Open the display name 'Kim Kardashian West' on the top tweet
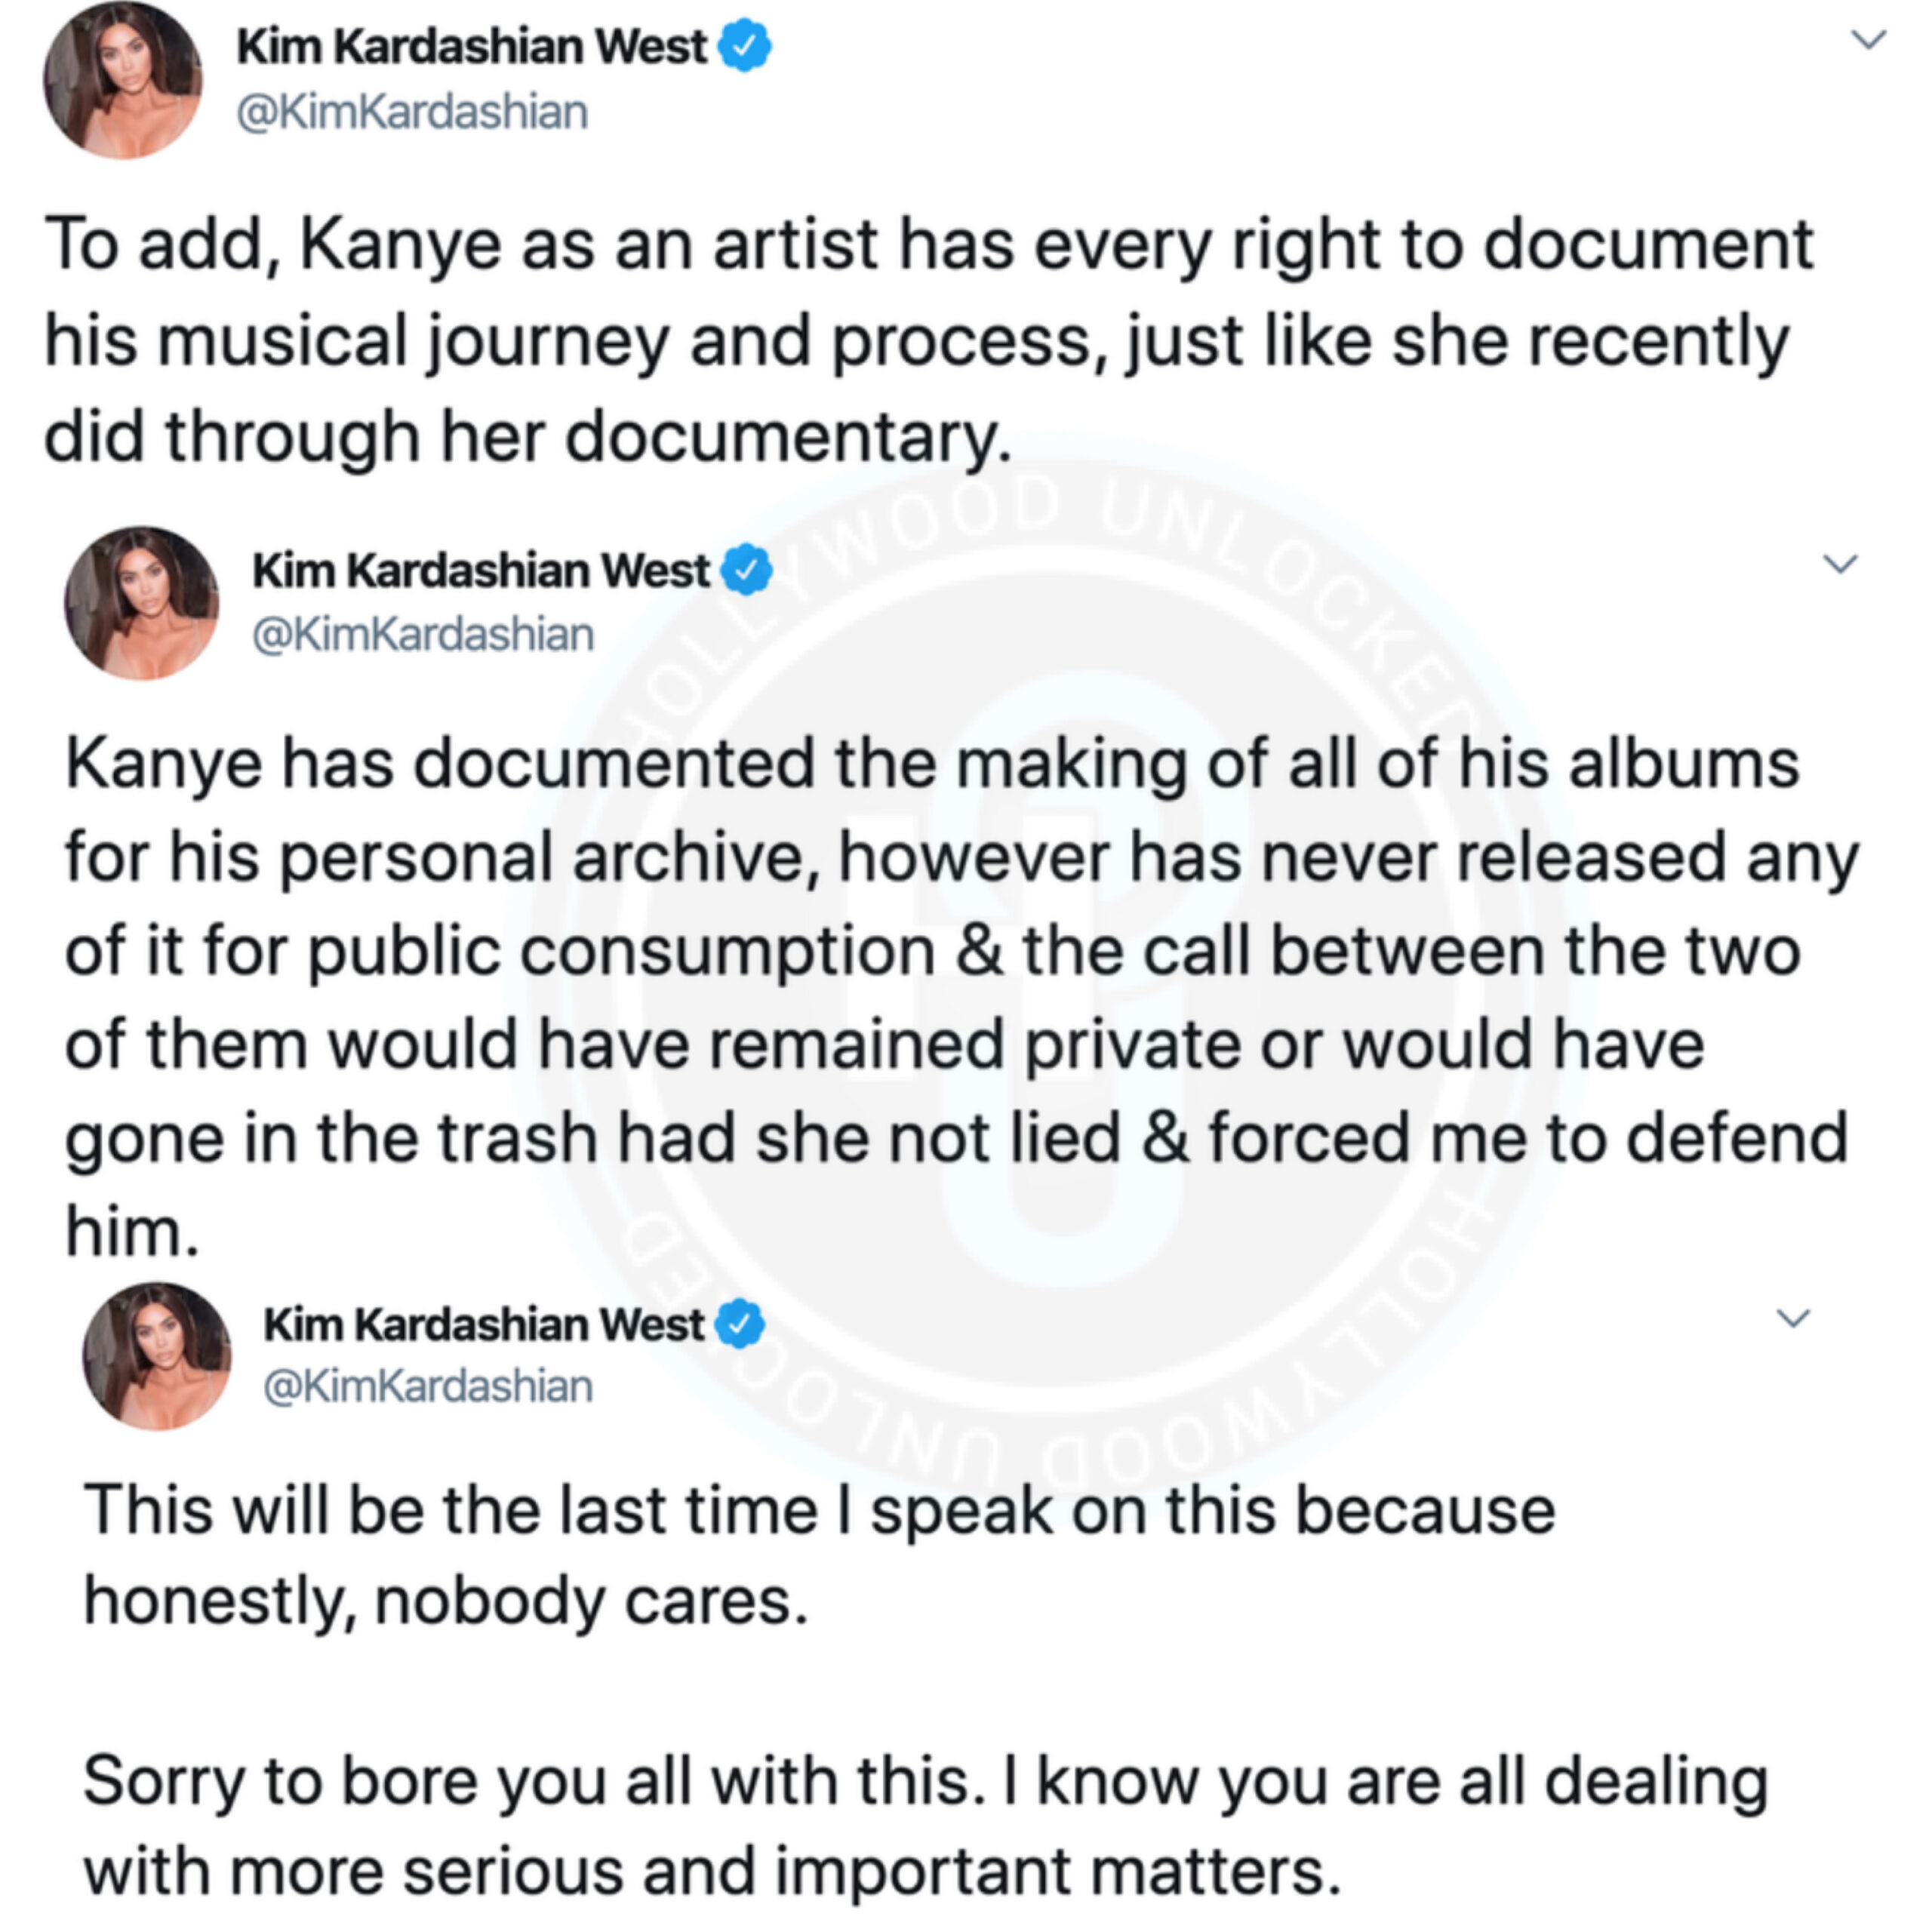Image resolution: width=1932 pixels, height=1932 pixels. tap(471, 47)
